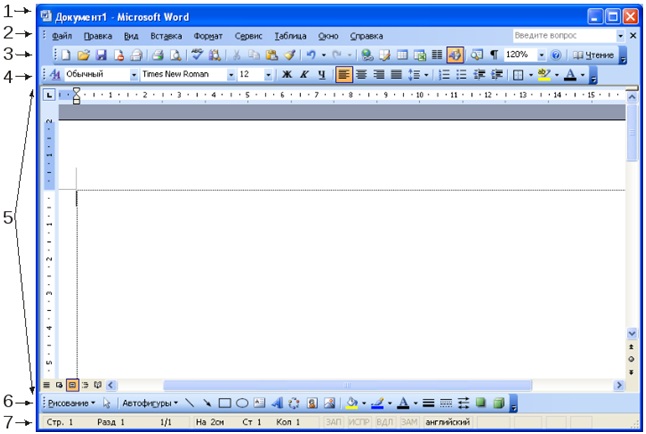Click the ЗАП status bar indicator
The width and height of the screenshot is (646, 434).
tap(334, 422)
